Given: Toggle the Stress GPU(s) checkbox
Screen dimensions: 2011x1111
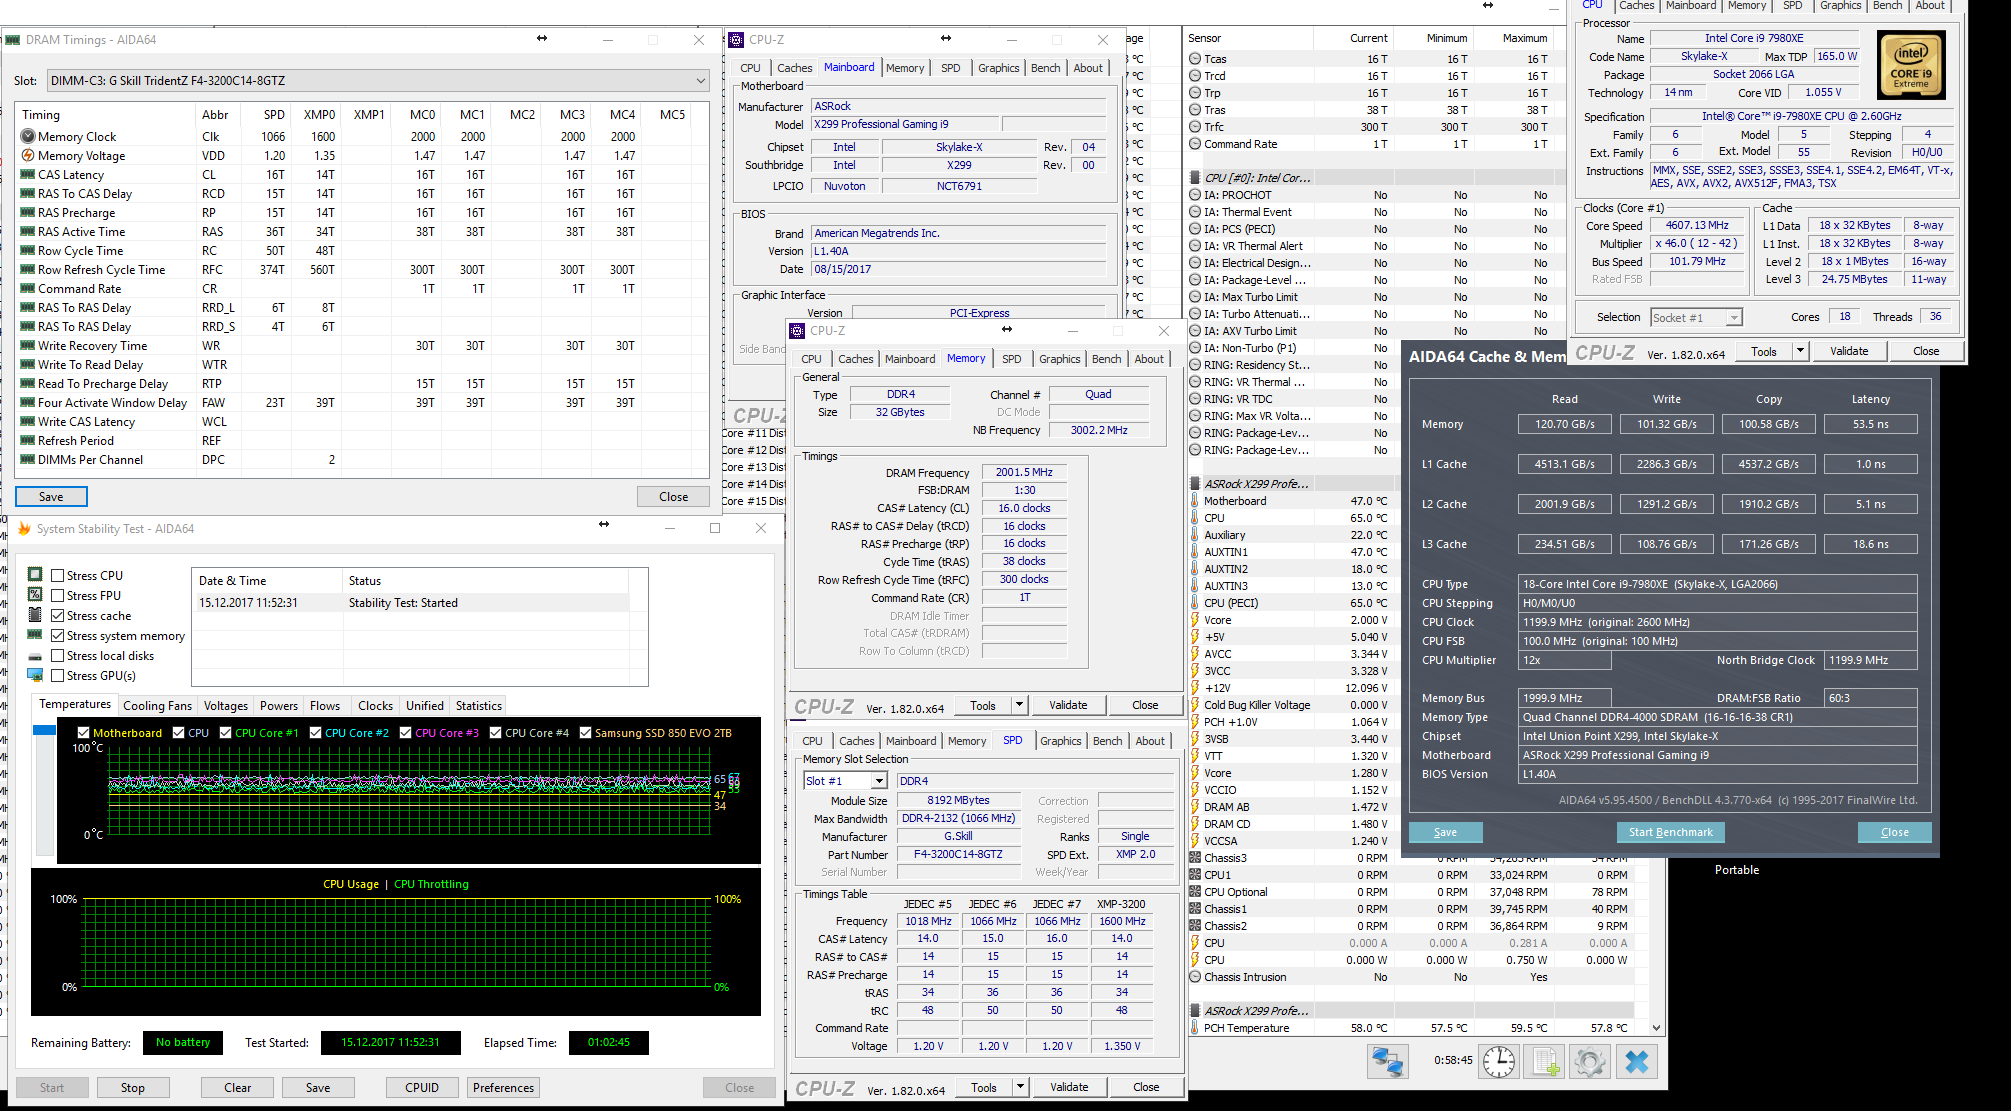Looking at the screenshot, I should [58, 676].
